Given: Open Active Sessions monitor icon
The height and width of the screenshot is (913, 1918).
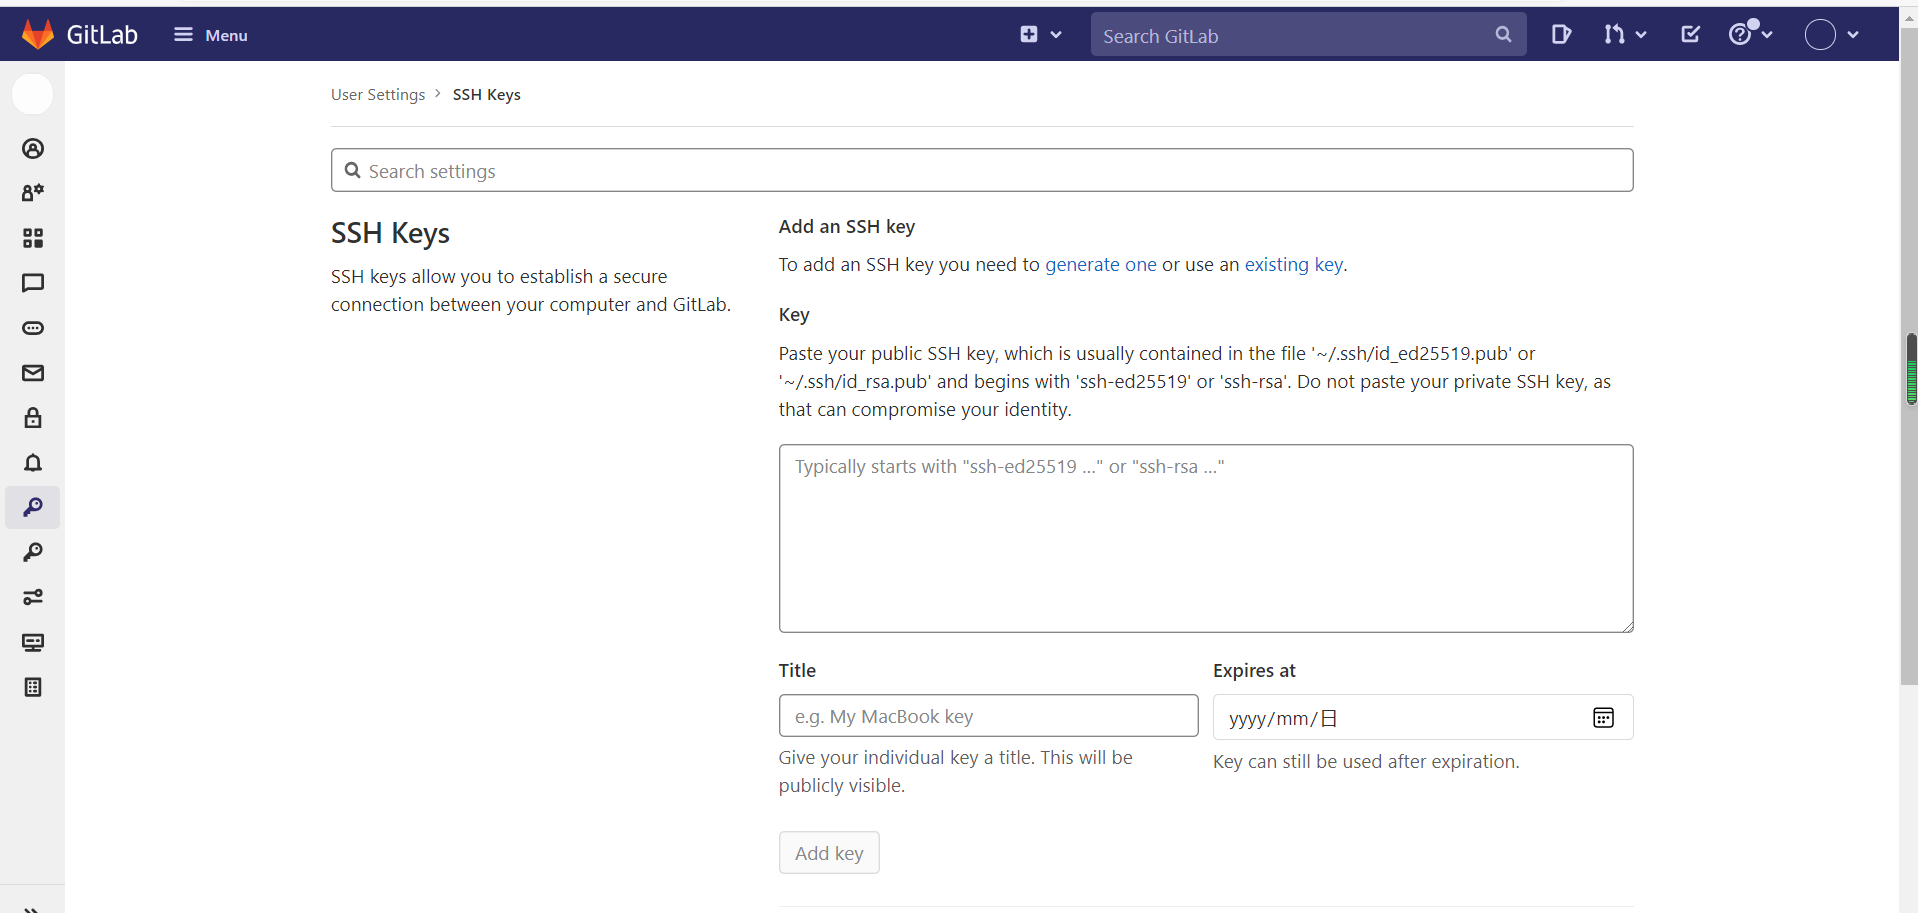Looking at the screenshot, I should pos(33,642).
